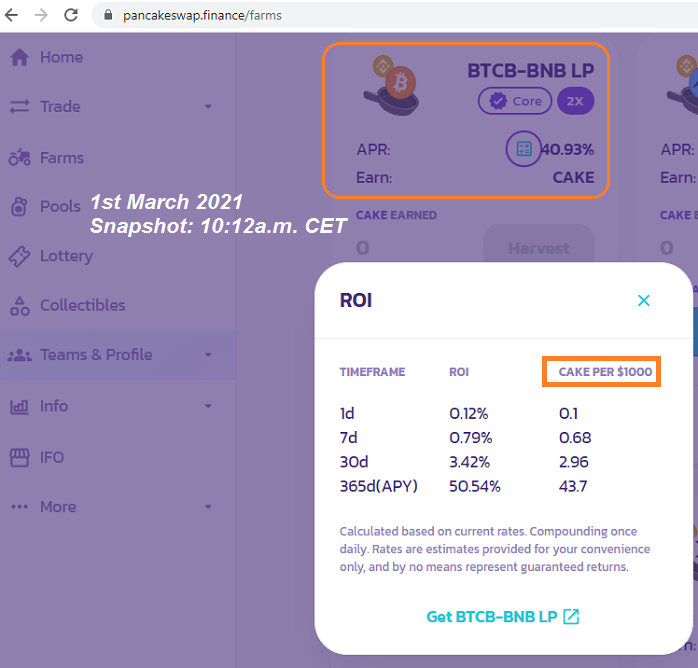
Task: Open the Home menu item
Action: (61, 57)
